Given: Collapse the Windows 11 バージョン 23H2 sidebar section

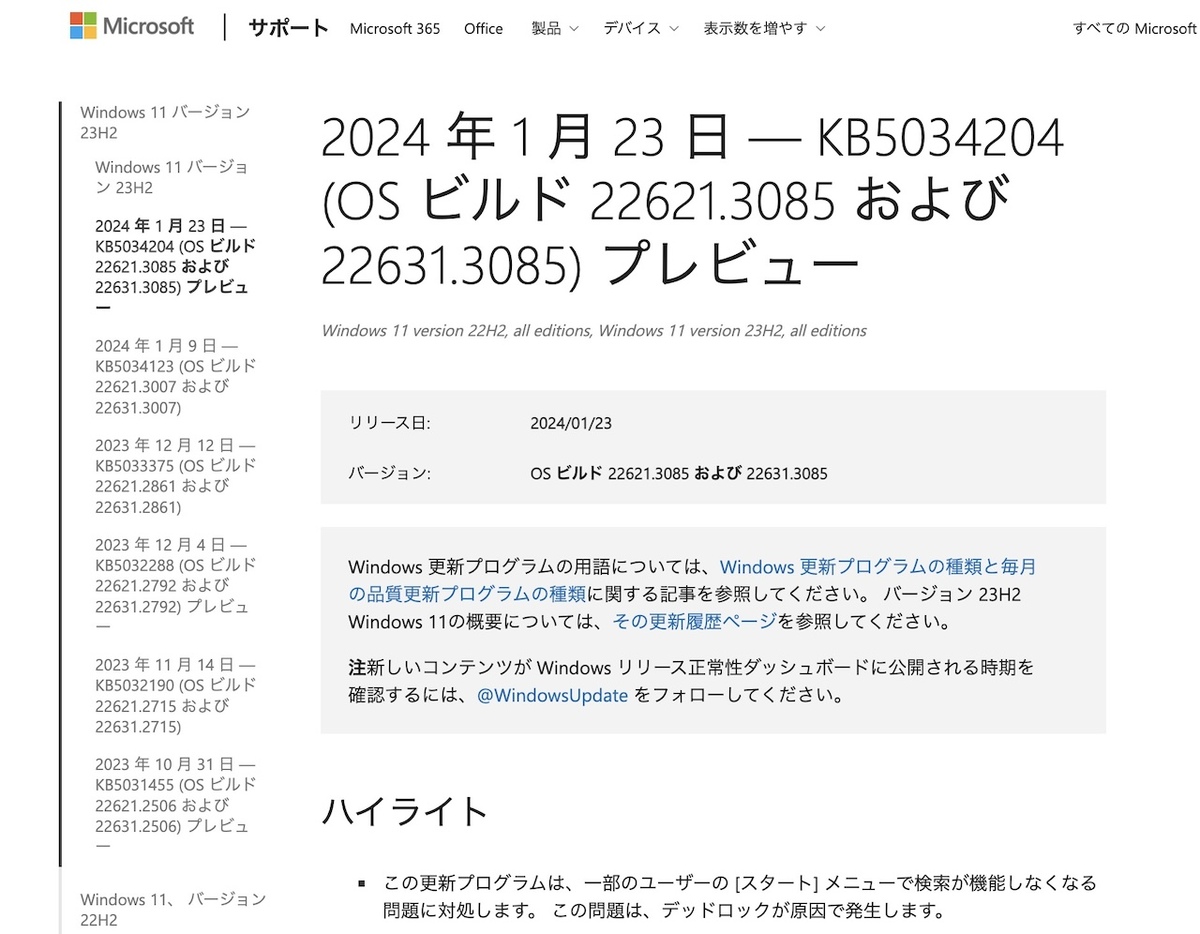Looking at the screenshot, I should coord(165,123).
